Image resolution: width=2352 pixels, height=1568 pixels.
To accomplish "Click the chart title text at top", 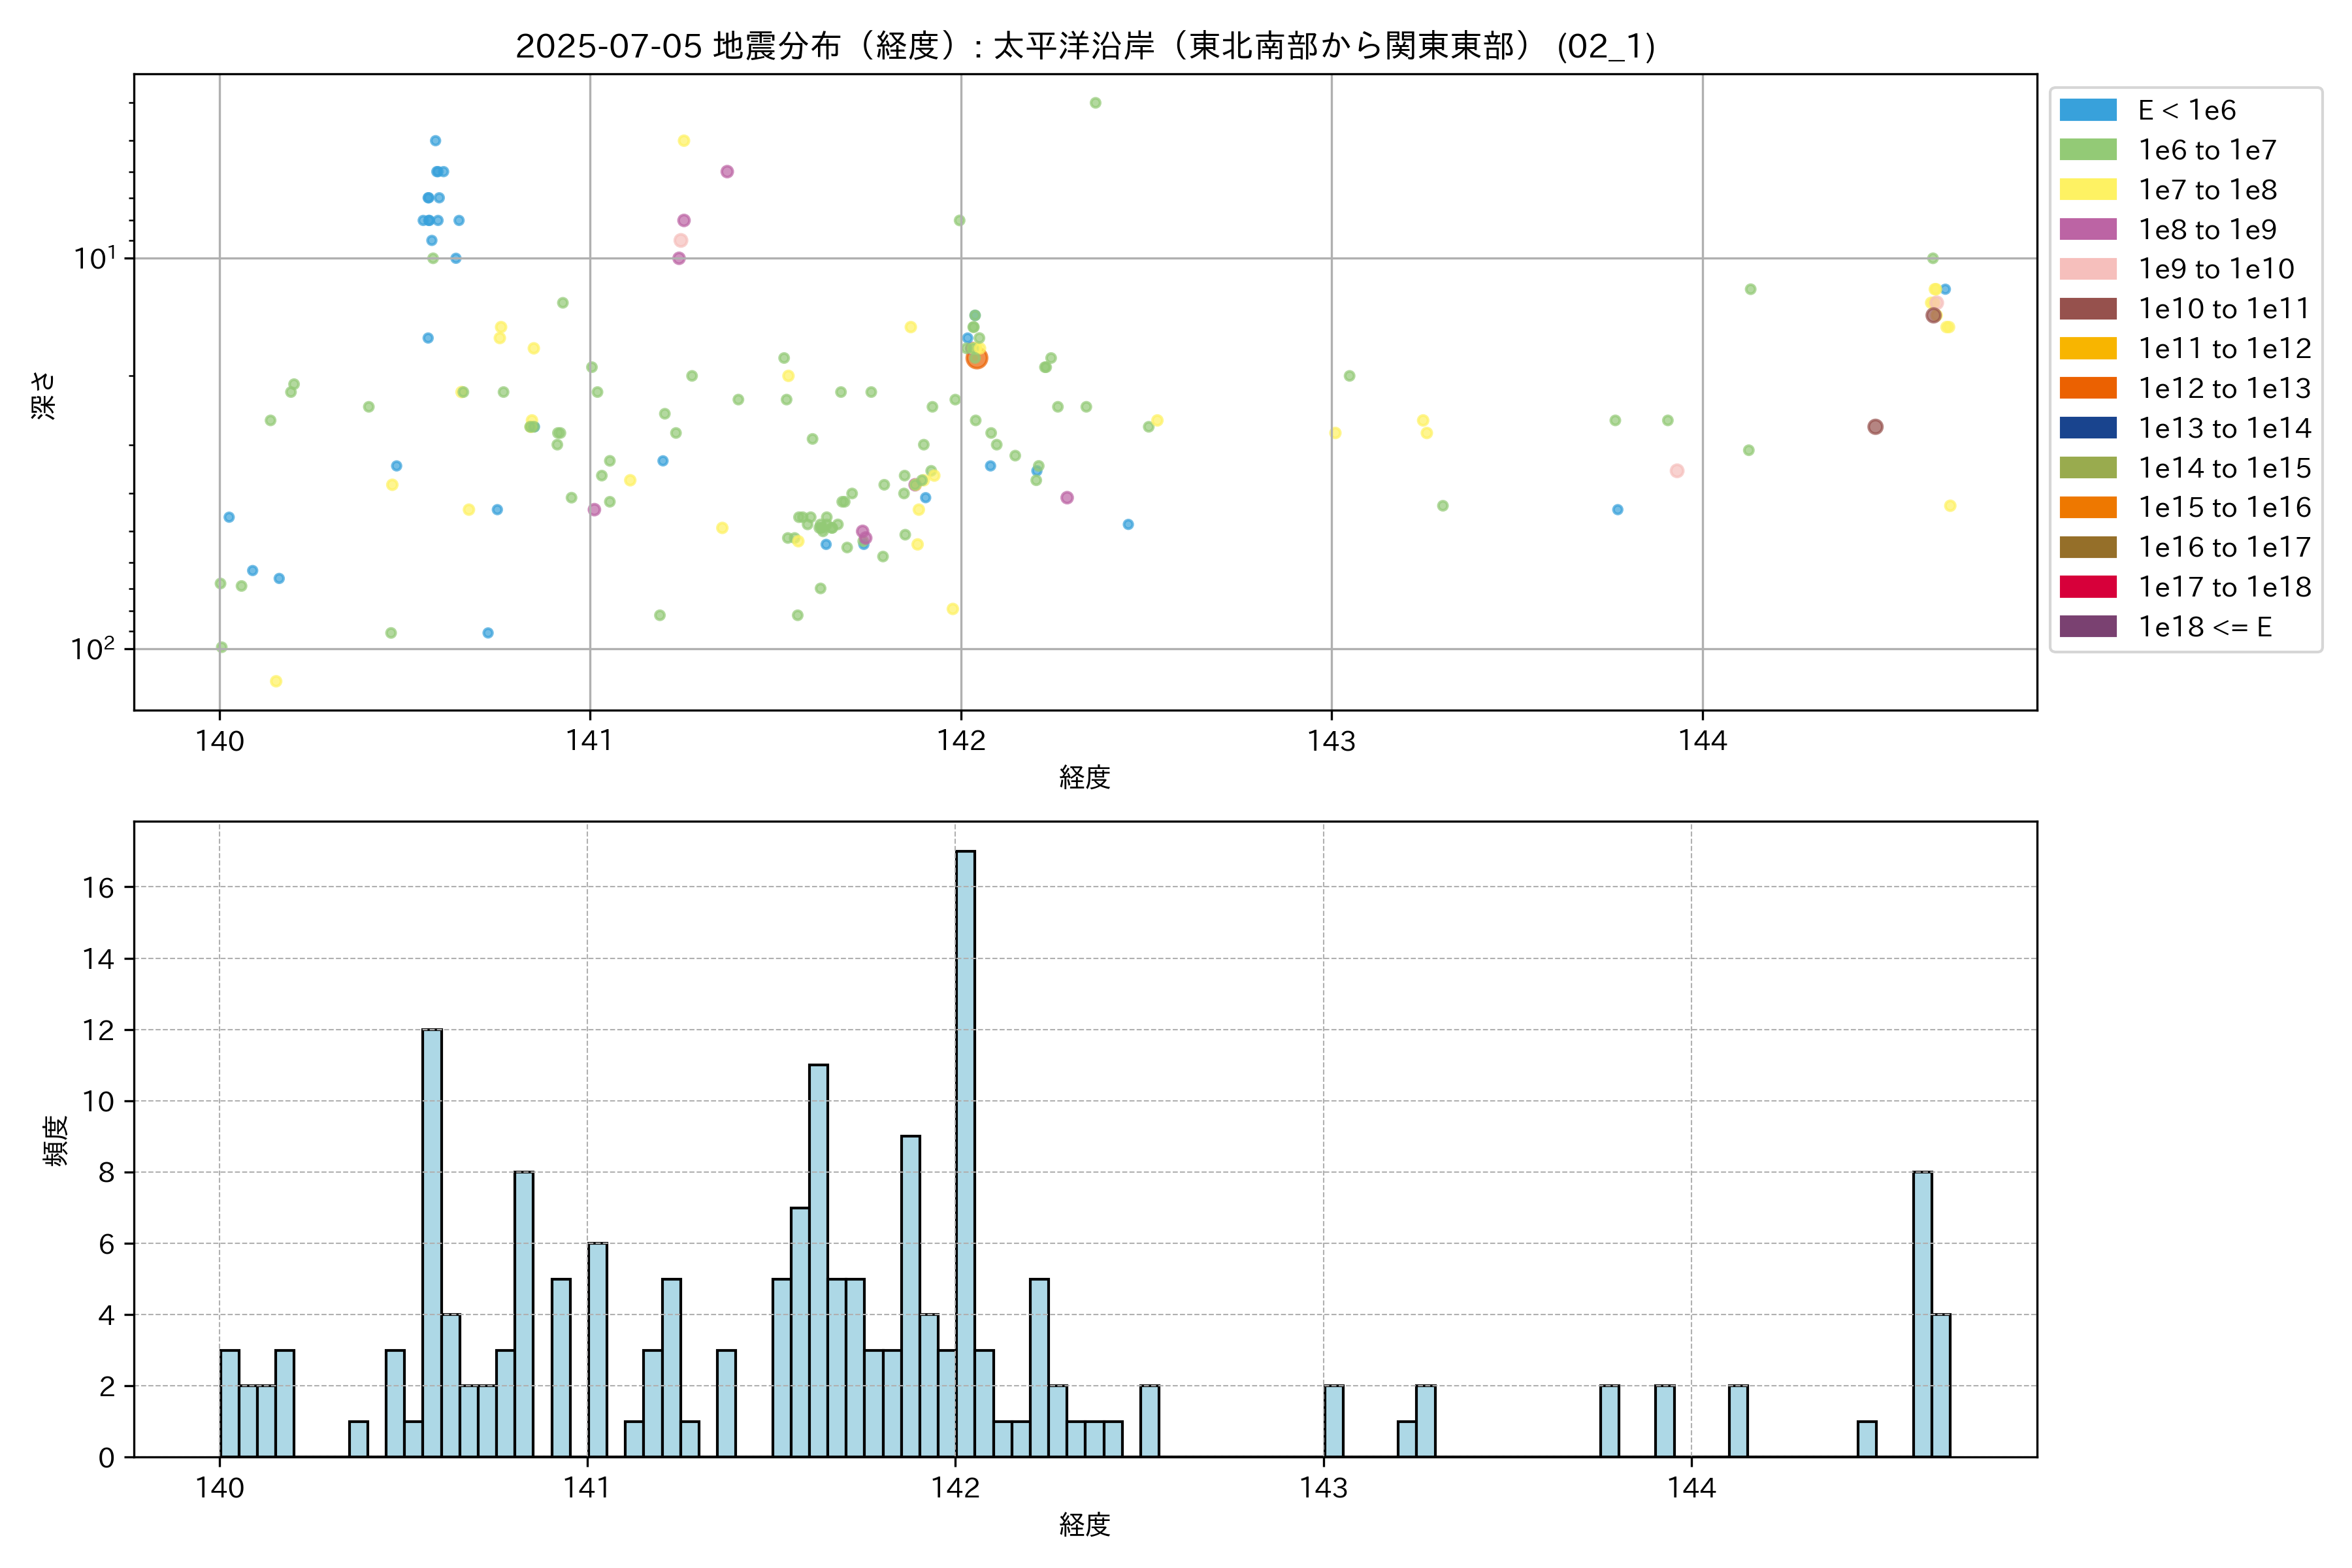I will [1085, 46].
